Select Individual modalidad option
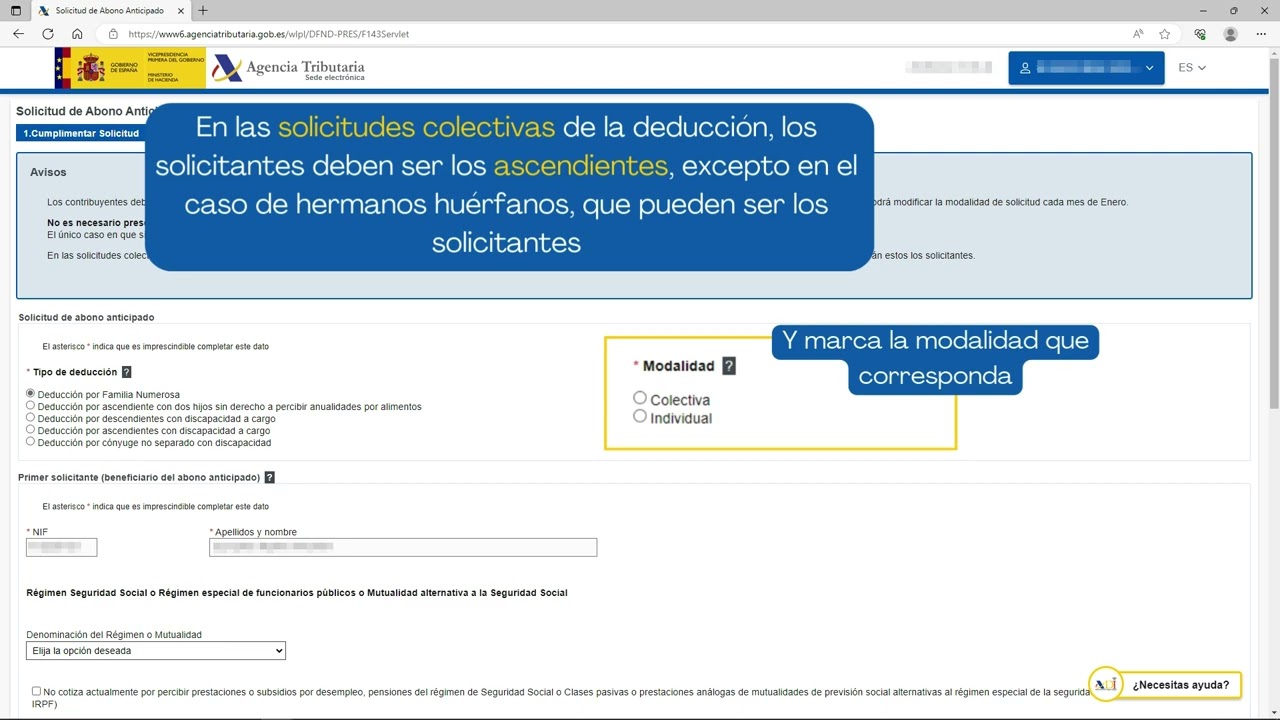 (x=640, y=416)
